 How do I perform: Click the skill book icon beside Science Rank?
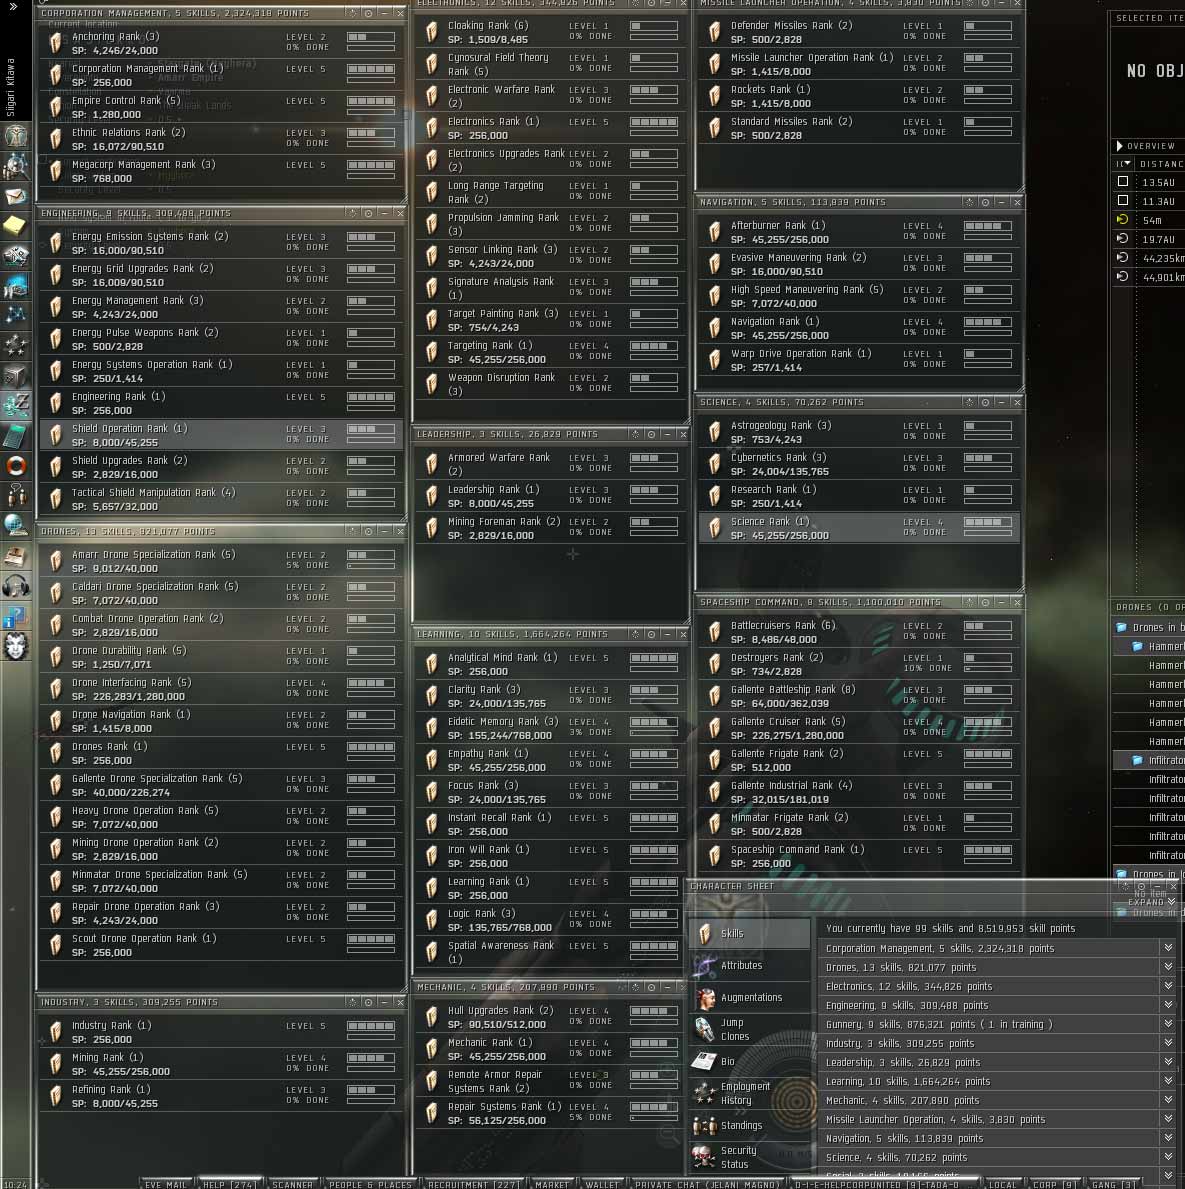click(714, 528)
